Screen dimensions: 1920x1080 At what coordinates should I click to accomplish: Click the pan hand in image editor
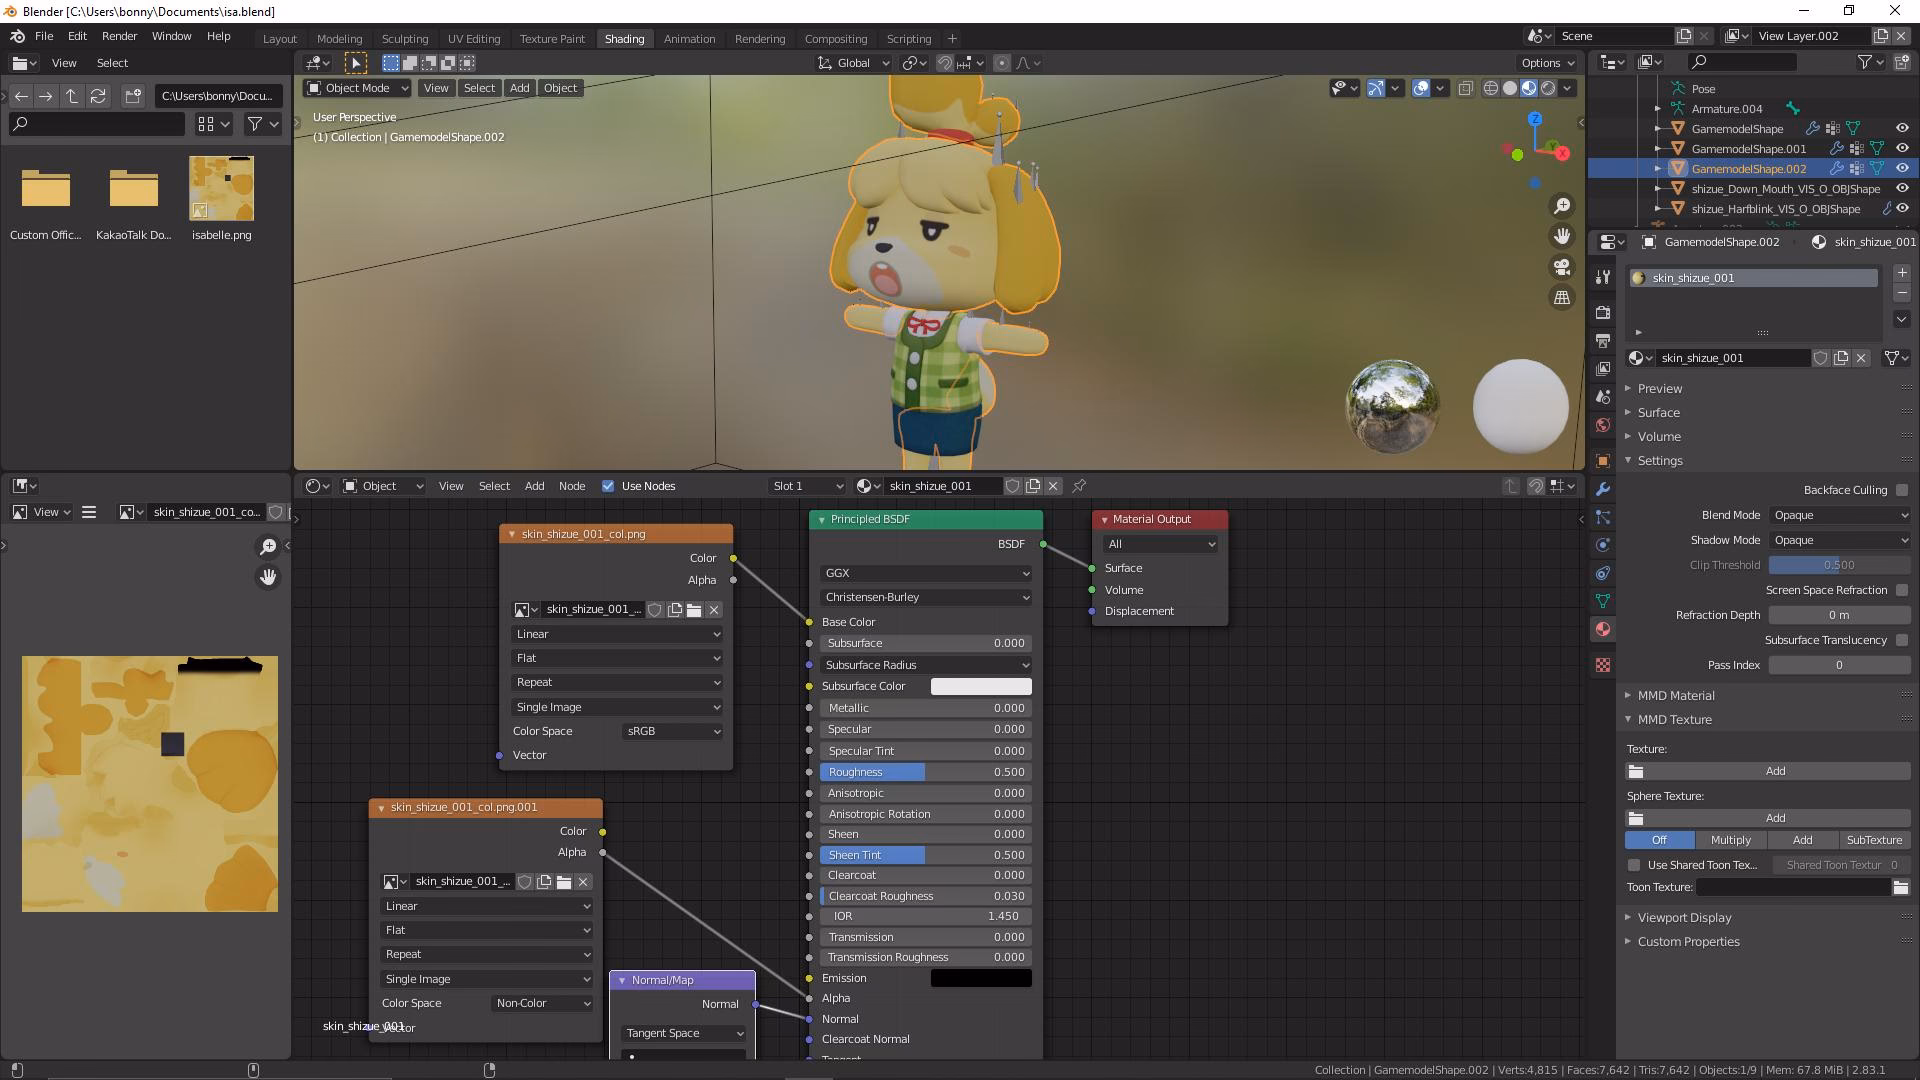[x=268, y=578]
